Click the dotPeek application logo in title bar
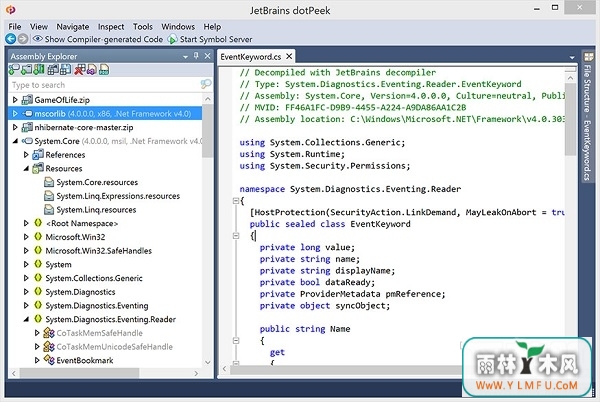This screenshot has height=402, width=600. 10,10
